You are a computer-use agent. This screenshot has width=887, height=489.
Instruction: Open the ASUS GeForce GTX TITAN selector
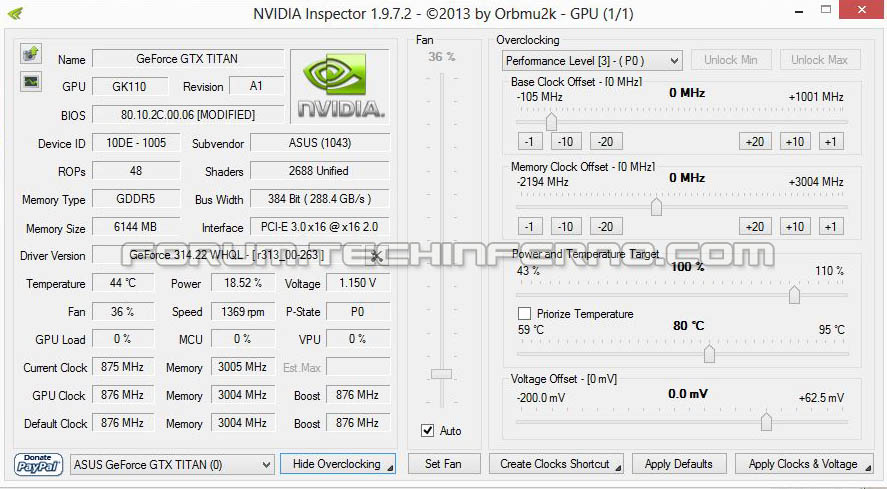click(173, 465)
